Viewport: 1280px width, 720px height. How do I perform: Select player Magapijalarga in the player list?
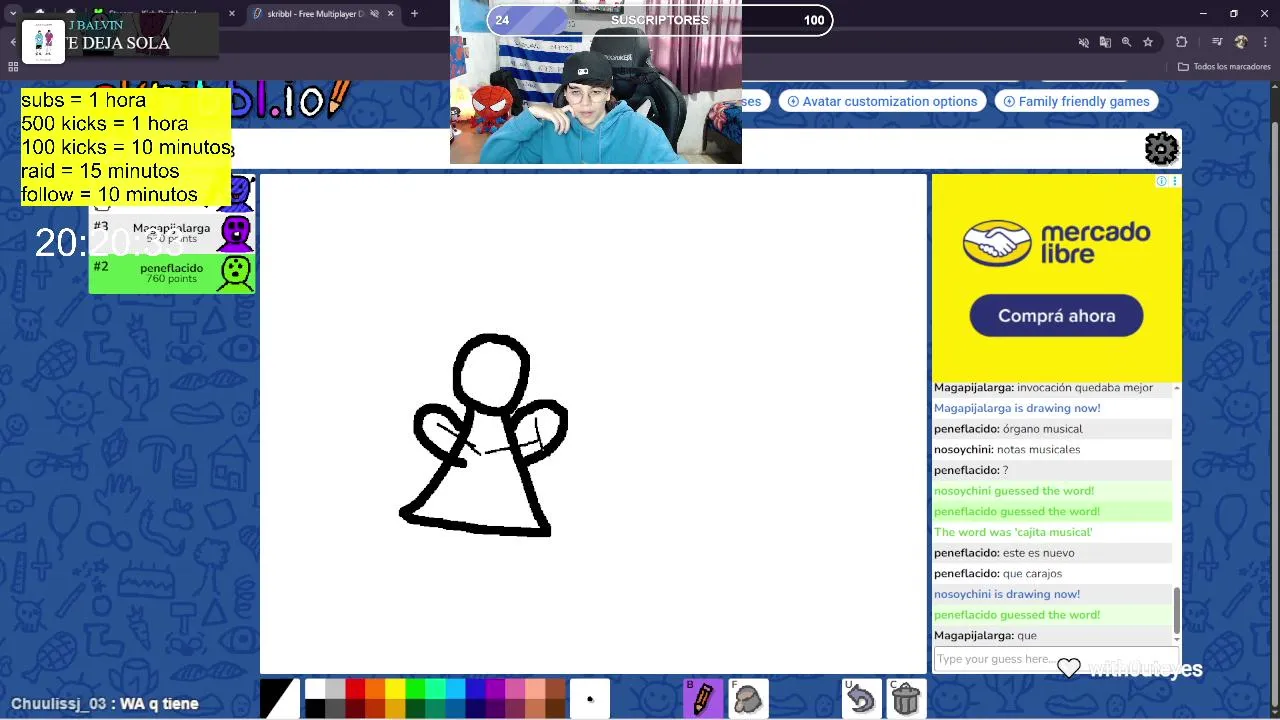click(x=172, y=234)
